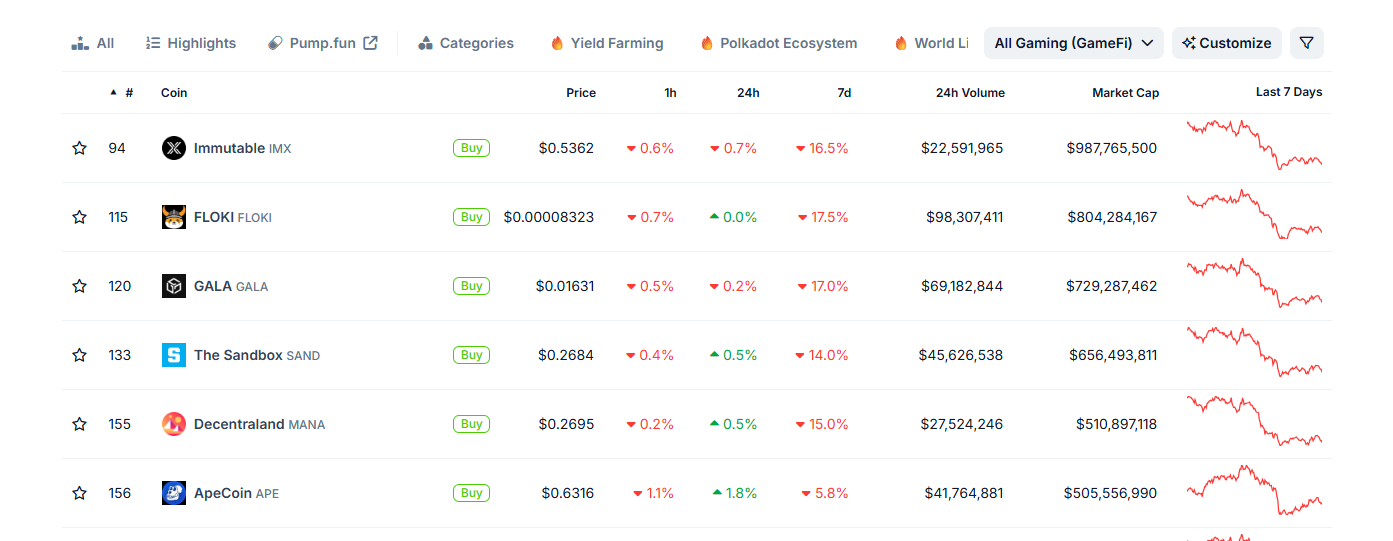Sort by Price column header
The height and width of the screenshot is (541, 1393).
point(581,92)
